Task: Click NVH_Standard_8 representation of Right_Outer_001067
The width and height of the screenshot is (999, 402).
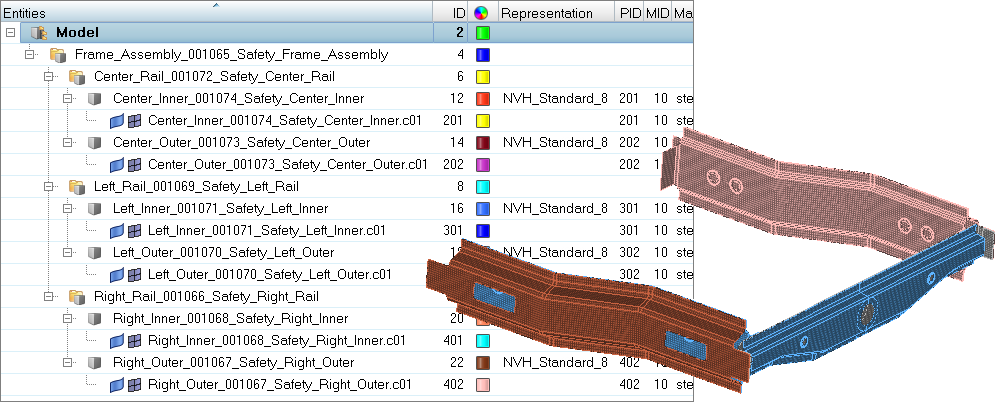Action: 555,363
